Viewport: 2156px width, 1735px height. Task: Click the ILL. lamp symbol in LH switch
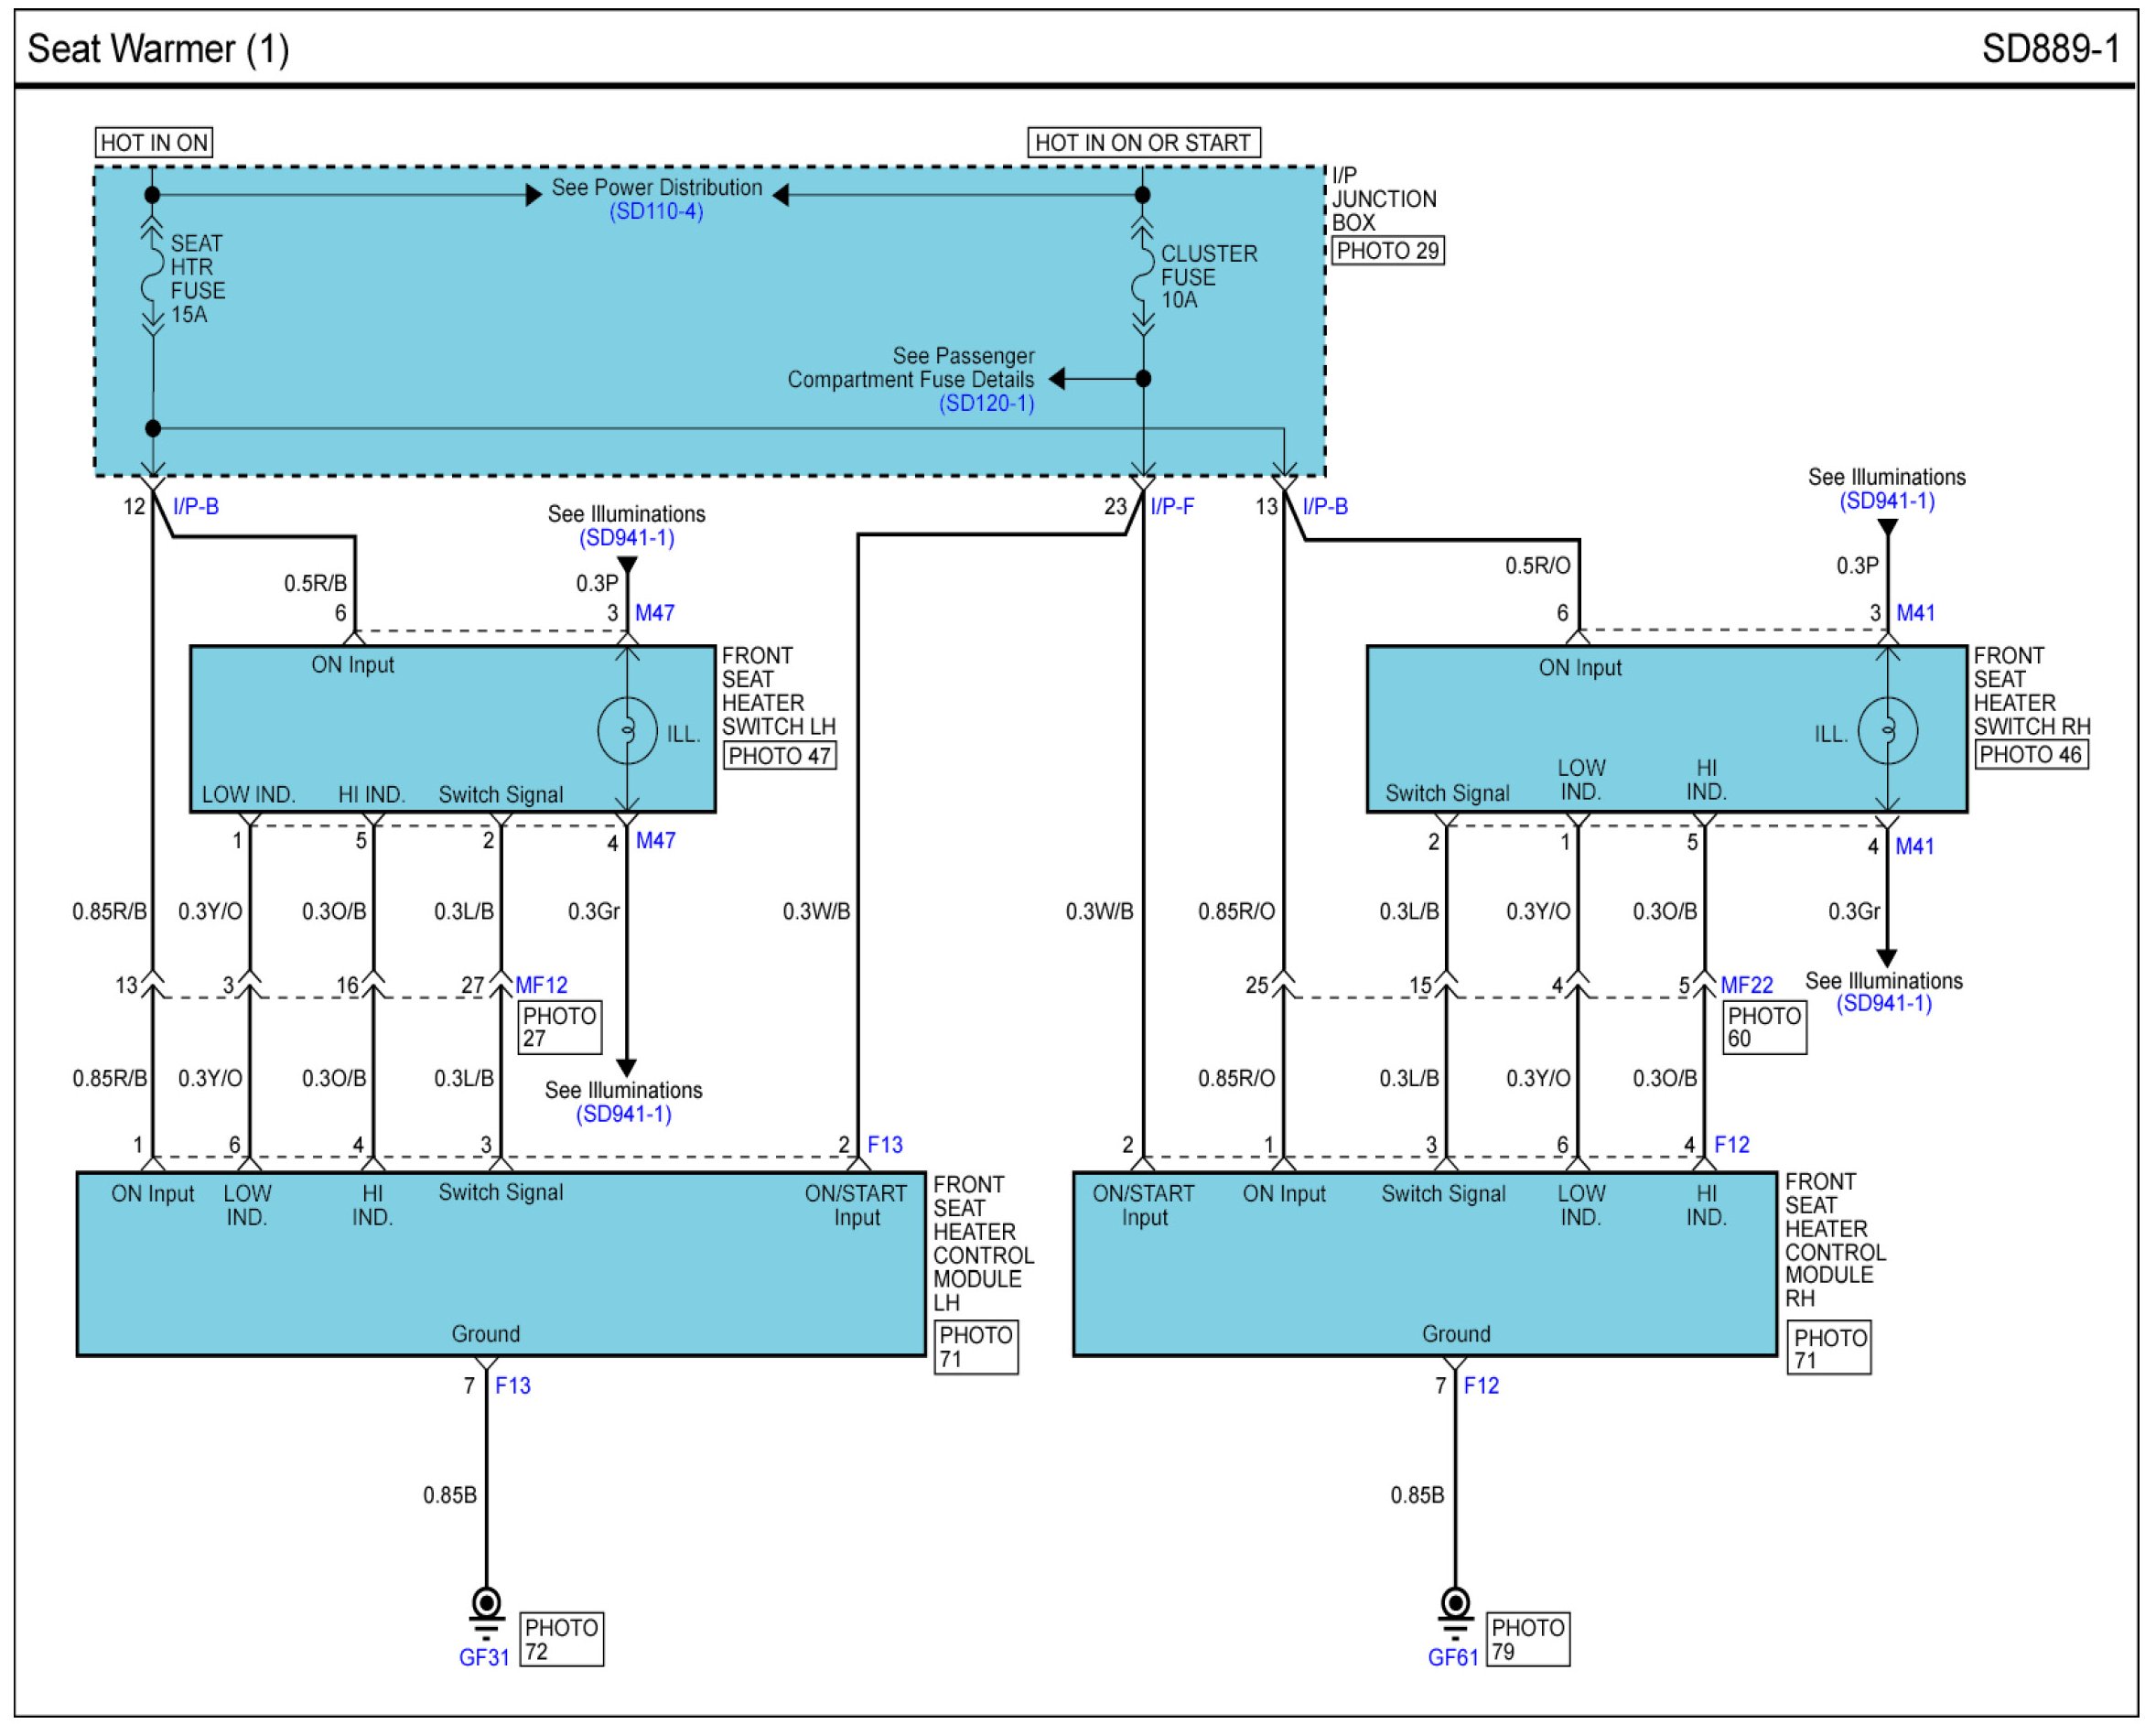coord(627,730)
